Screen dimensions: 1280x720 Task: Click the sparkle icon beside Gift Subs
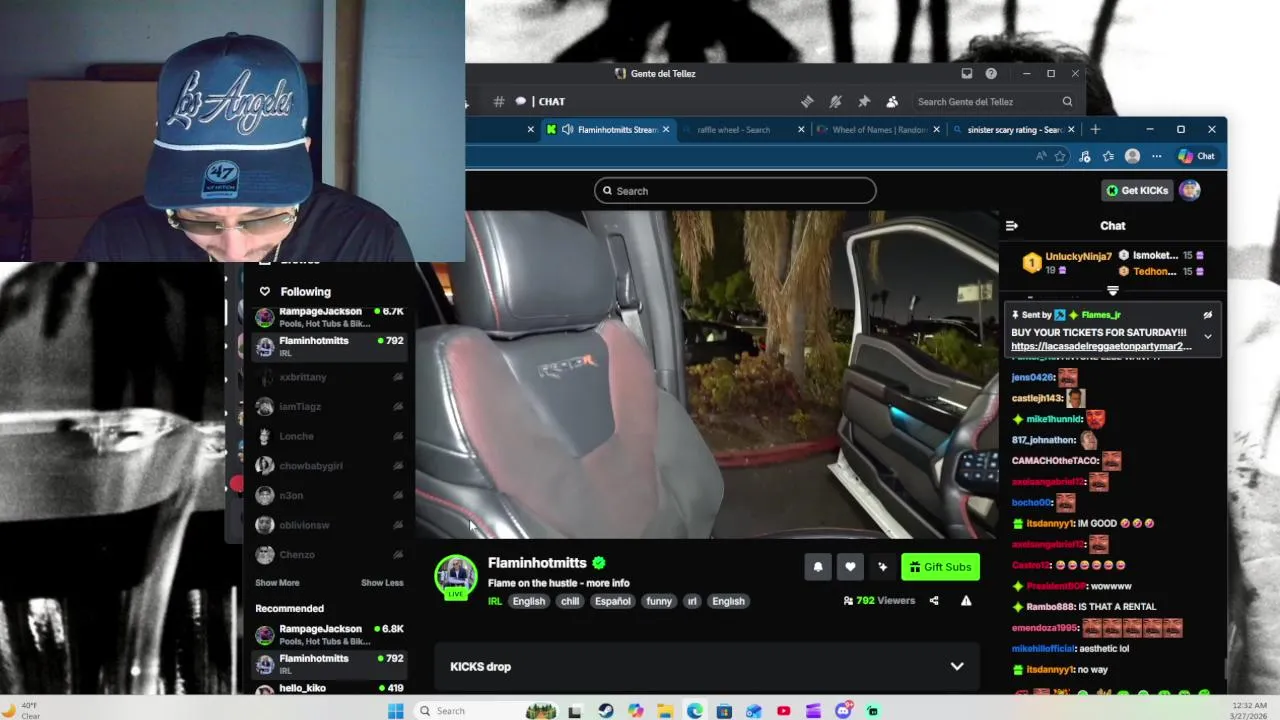click(882, 567)
